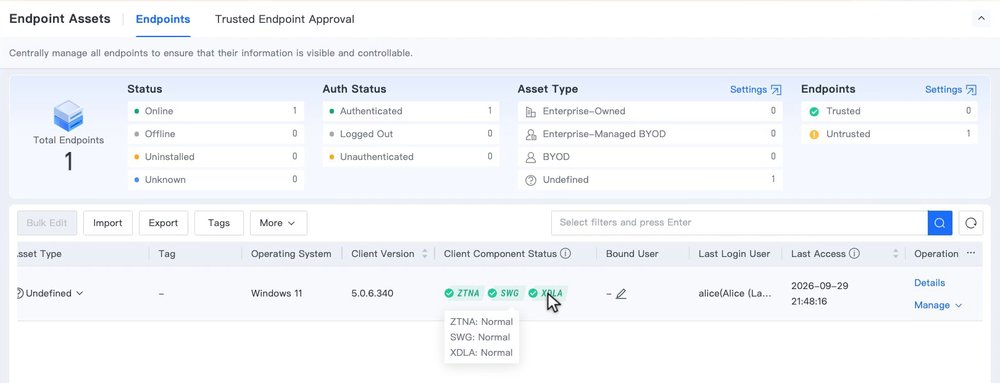The width and height of the screenshot is (1000, 383).
Task: Click the Export button
Action: pos(163,223)
